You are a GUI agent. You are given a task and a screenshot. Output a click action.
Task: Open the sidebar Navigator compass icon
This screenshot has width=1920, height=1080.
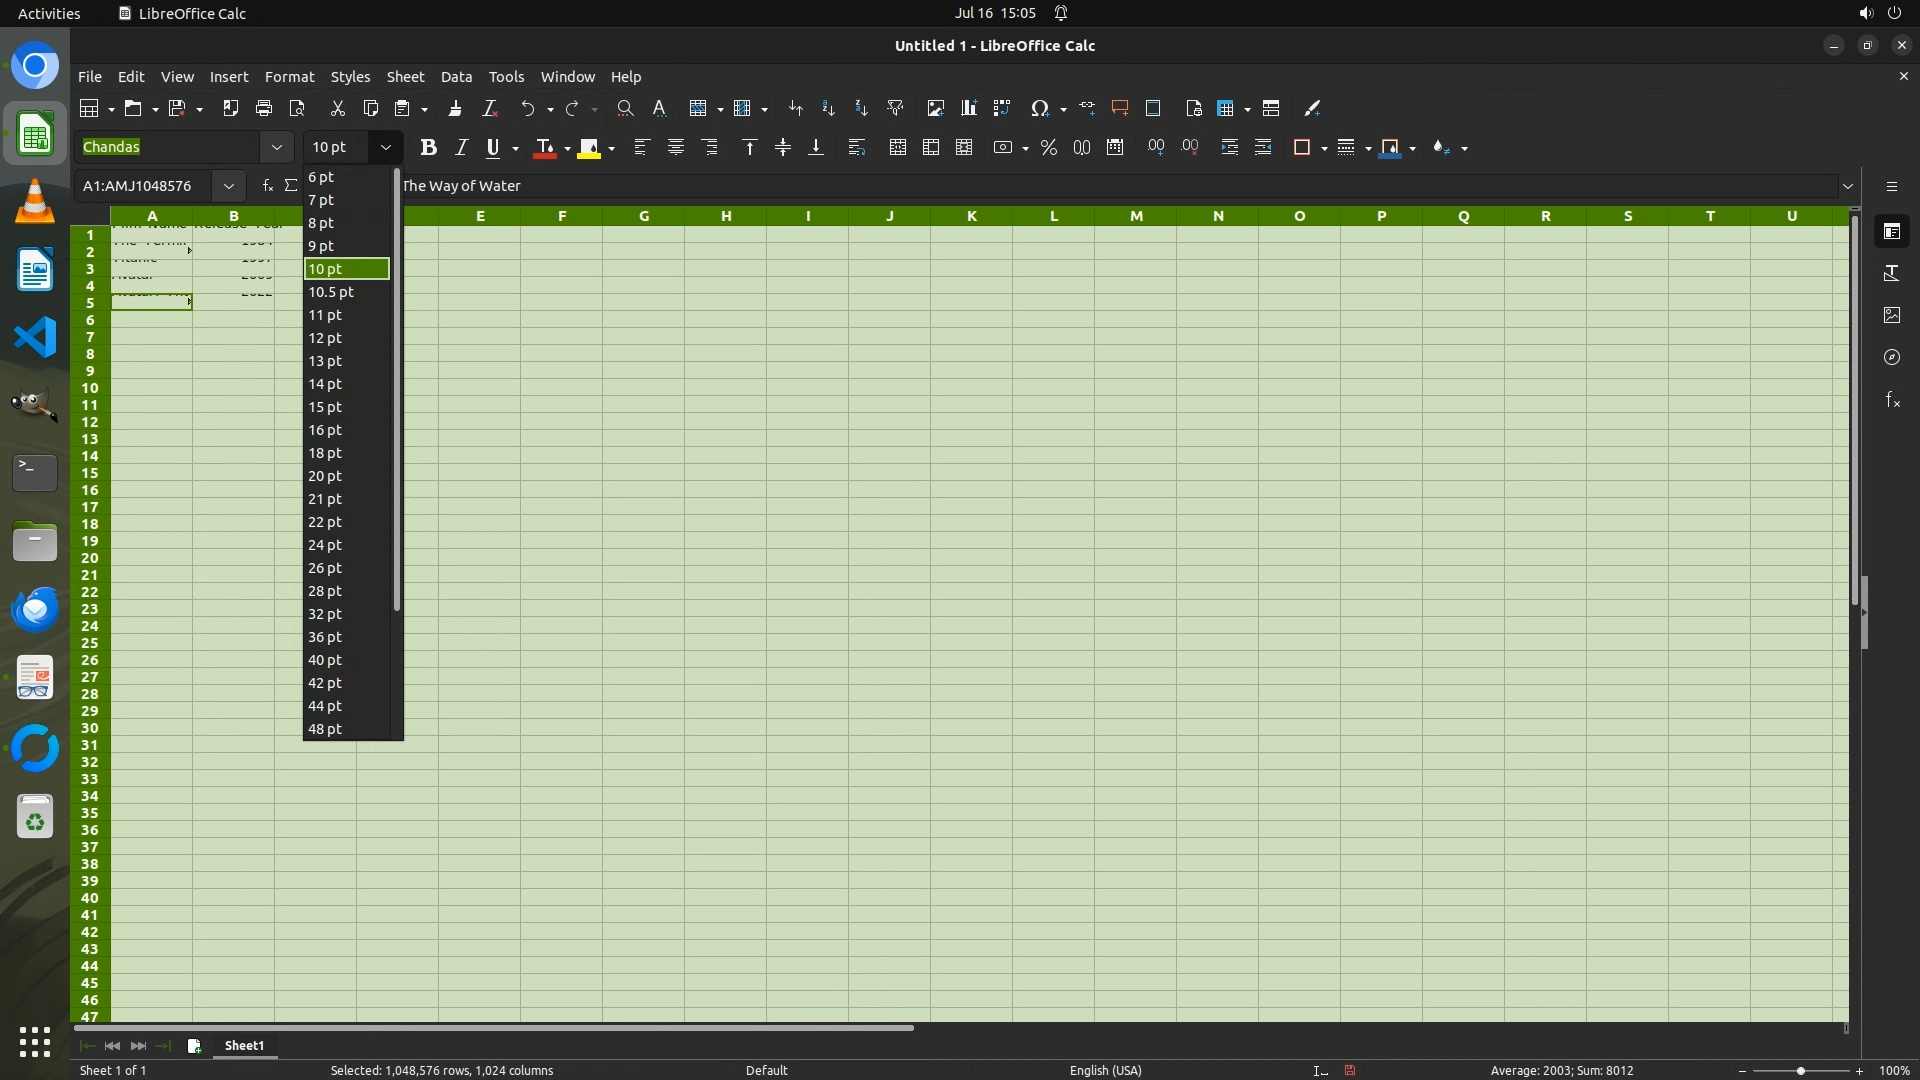click(x=1892, y=357)
